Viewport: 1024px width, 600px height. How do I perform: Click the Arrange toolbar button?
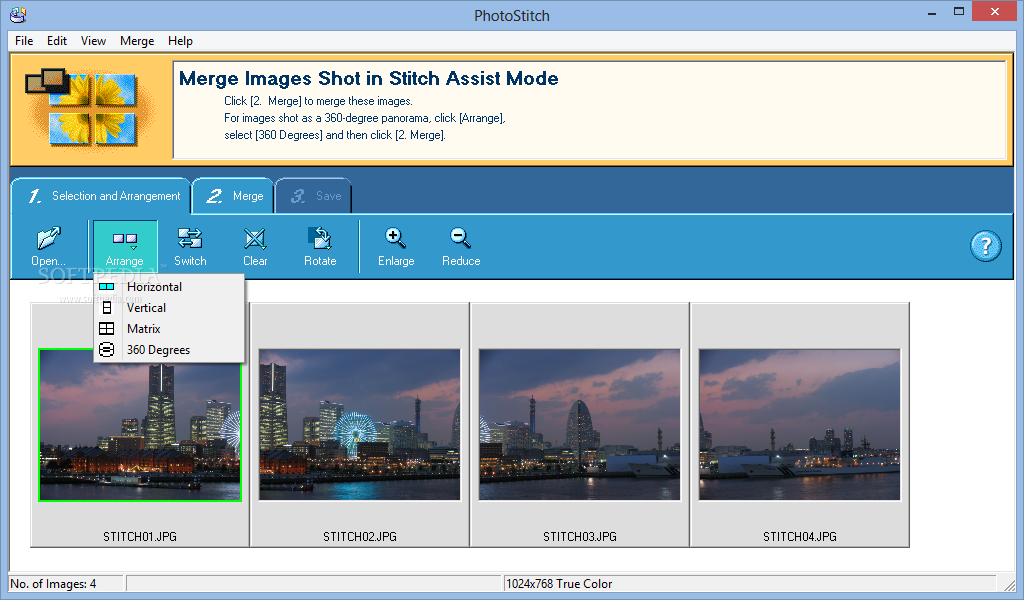pos(125,247)
